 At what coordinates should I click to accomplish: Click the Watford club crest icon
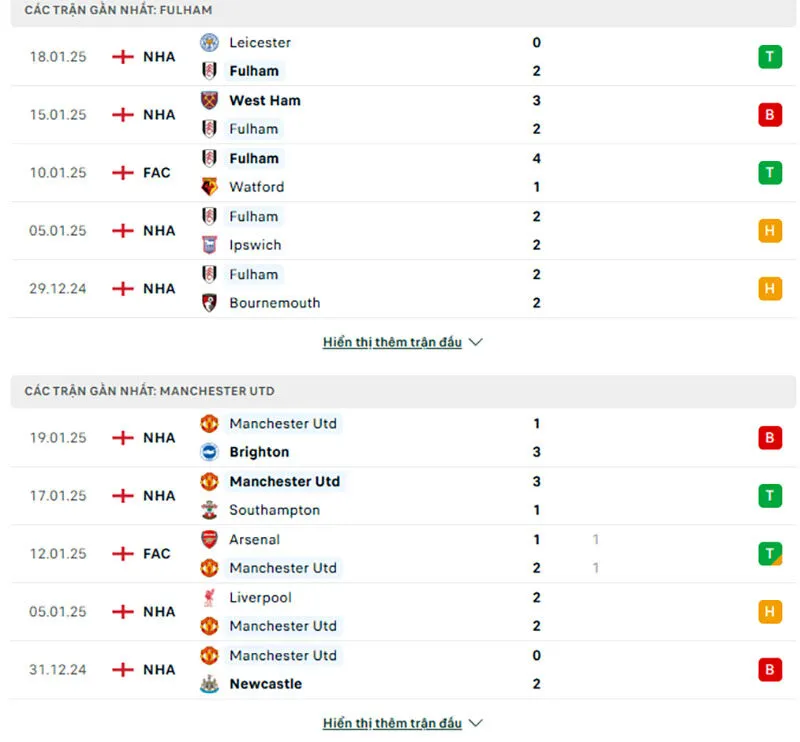(x=209, y=187)
